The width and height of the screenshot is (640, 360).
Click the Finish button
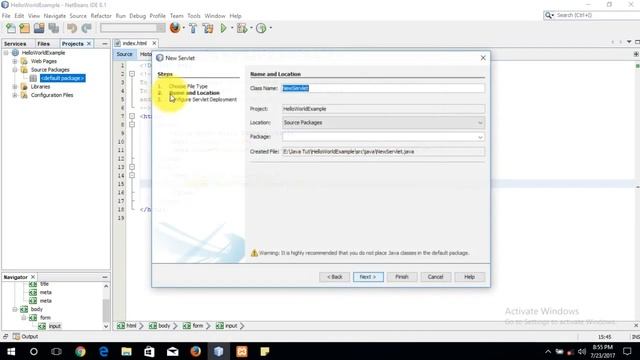(402, 277)
